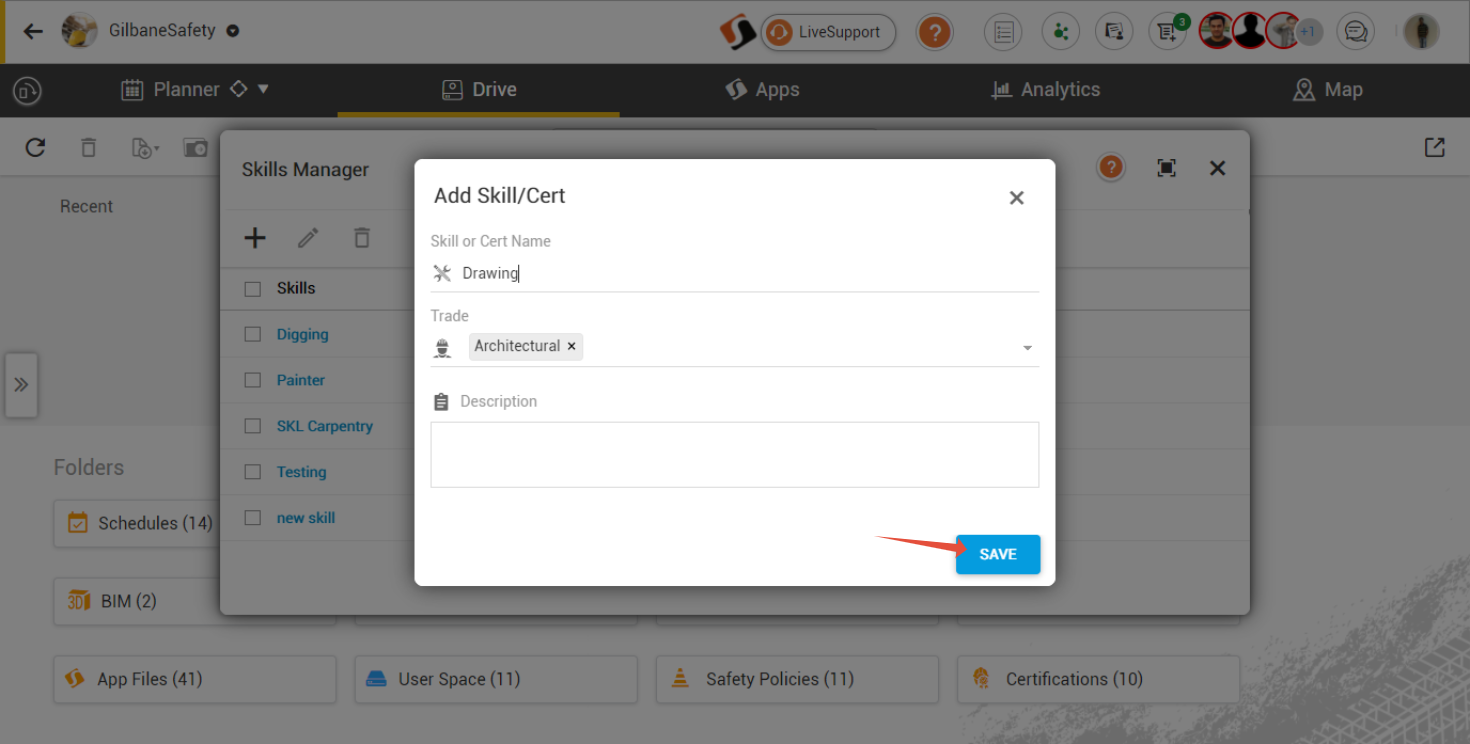This screenshot has height=744, width=1470.
Task: Click the delete skill trash icon
Action: (362, 238)
